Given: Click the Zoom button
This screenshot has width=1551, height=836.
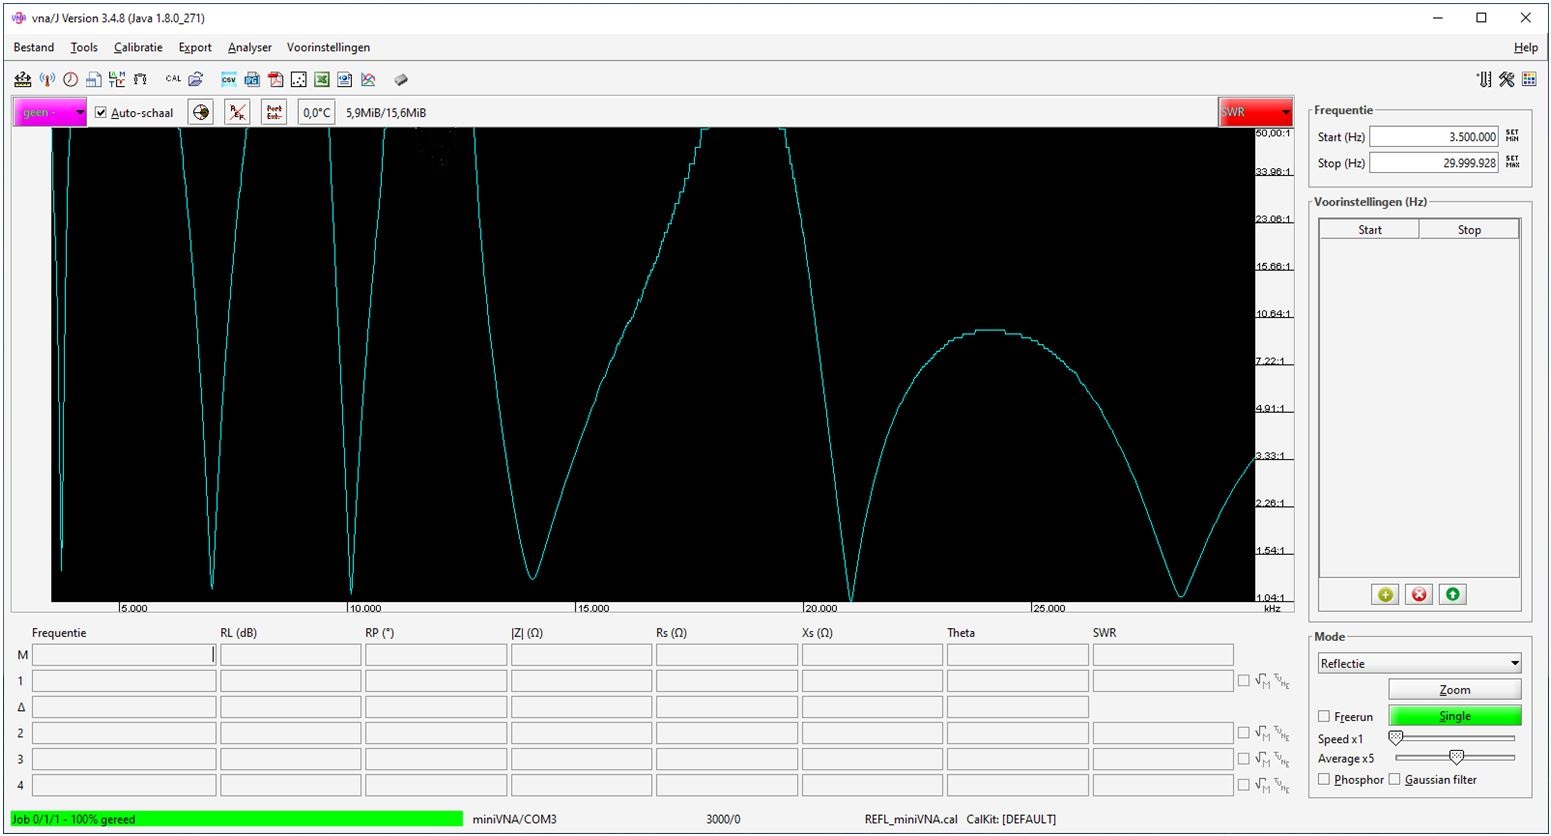Looking at the screenshot, I should [1454, 690].
